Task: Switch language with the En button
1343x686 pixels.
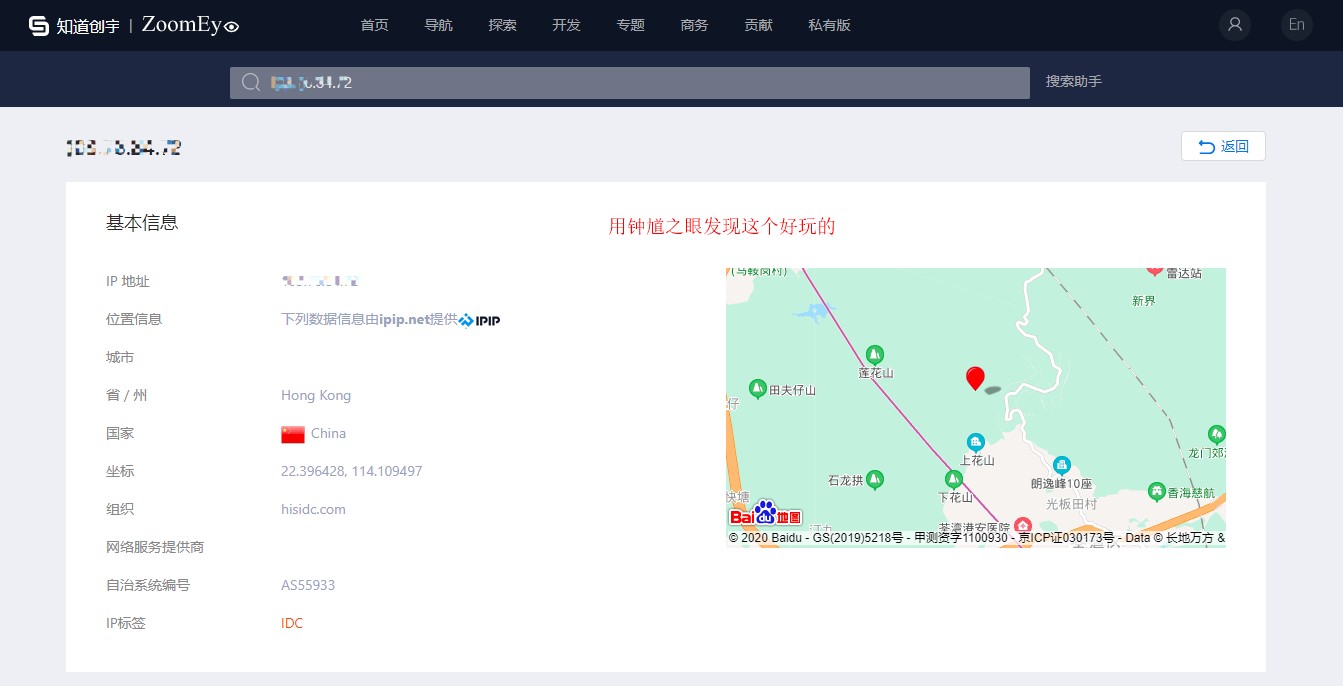Action: (1297, 25)
